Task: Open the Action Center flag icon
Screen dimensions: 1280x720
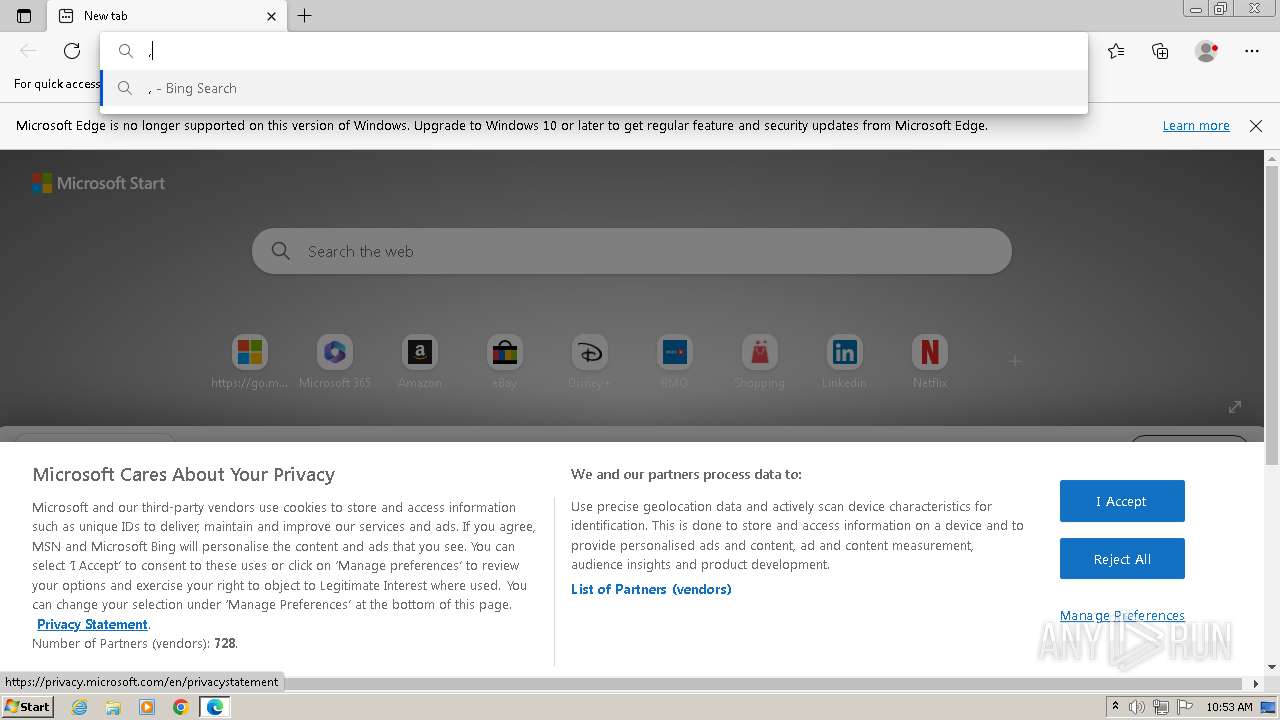Action: tap(1184, 707)
